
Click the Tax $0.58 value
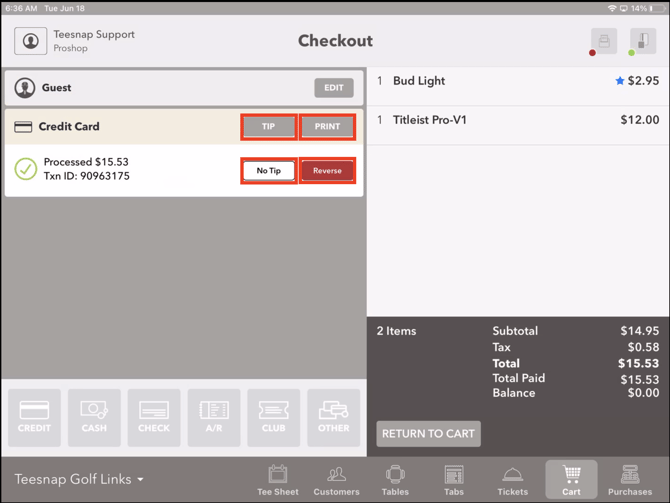[643, 347]
